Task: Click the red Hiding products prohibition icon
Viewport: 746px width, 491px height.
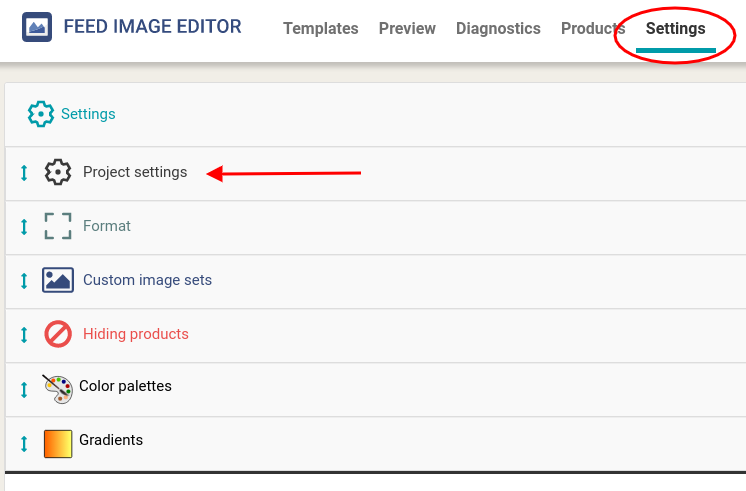Action: click(58, 334)
